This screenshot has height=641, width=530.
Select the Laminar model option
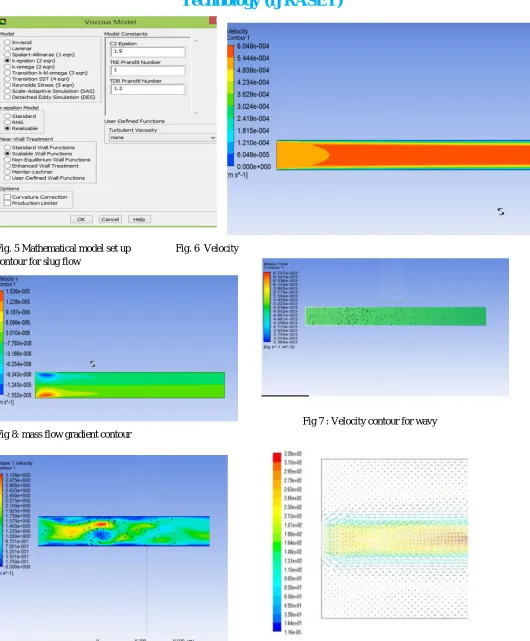pos(7,48)
